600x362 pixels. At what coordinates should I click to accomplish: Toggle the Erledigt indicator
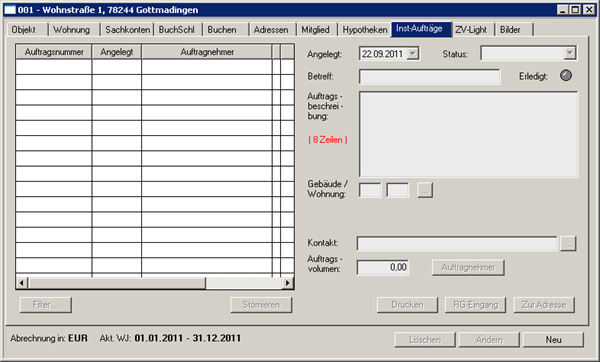coord(566,75)
